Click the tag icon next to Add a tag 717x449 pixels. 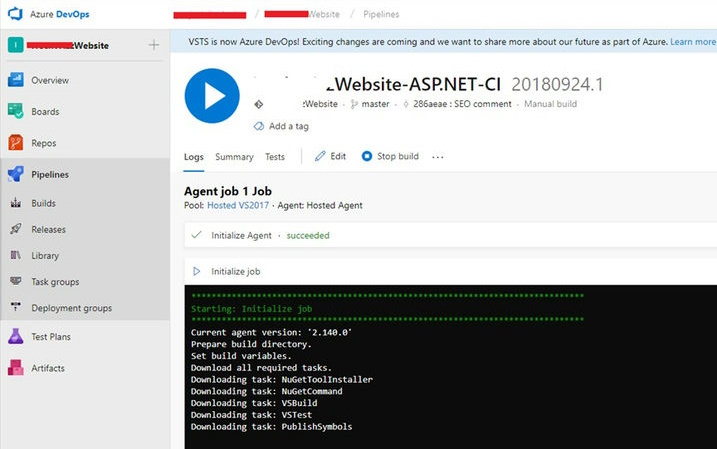tap(259, 126)
